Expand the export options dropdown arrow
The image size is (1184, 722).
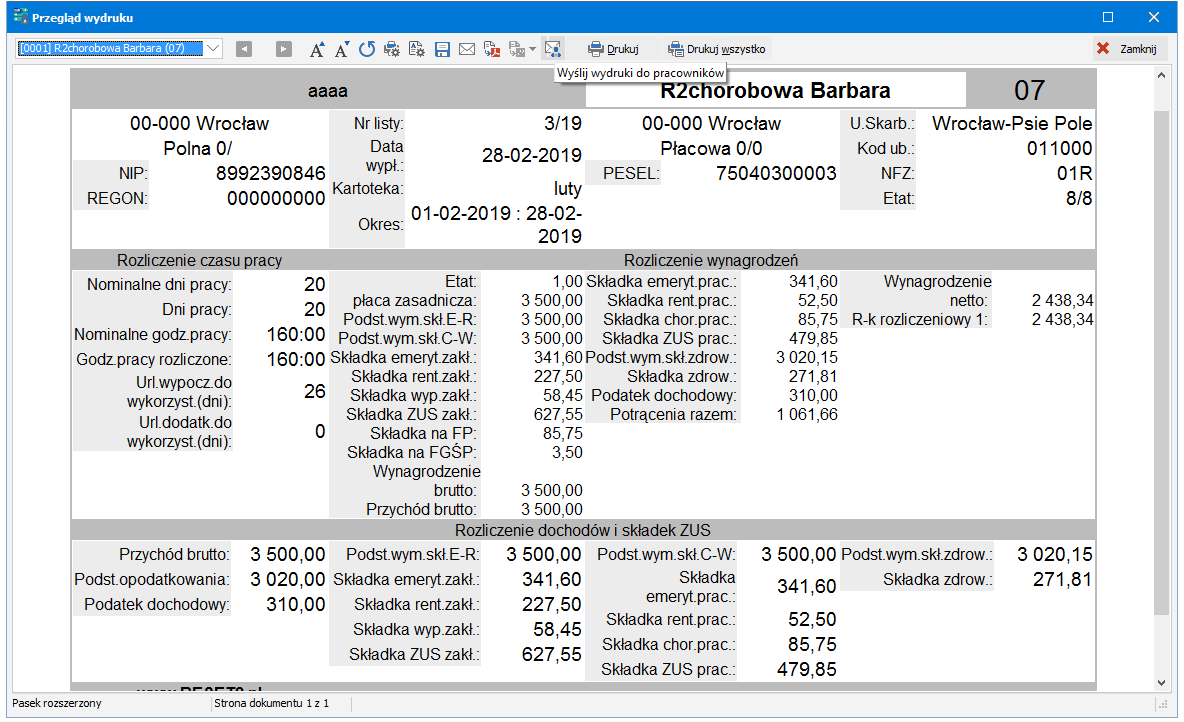click(533, 48)
